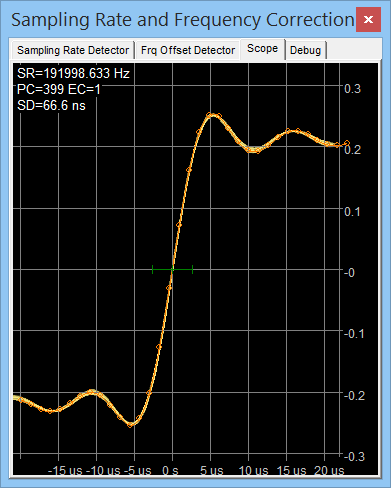Screen dimensions: 391x488
Task: Click the green zero-crossing marker on scope
Action: click(172, 269)
